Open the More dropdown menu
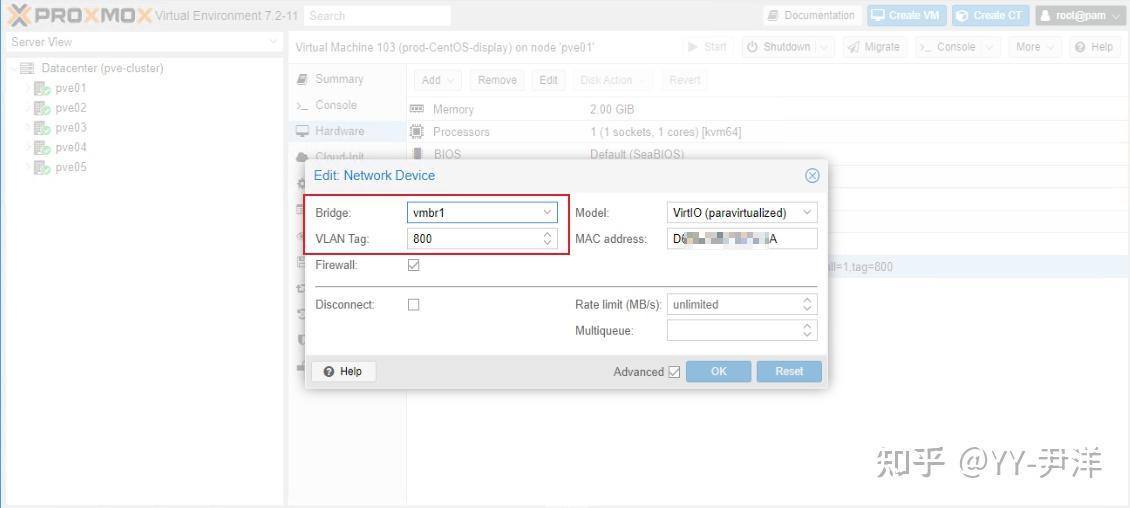The width and height of the screenshot is (1130, 508). tap(1035, 47)
